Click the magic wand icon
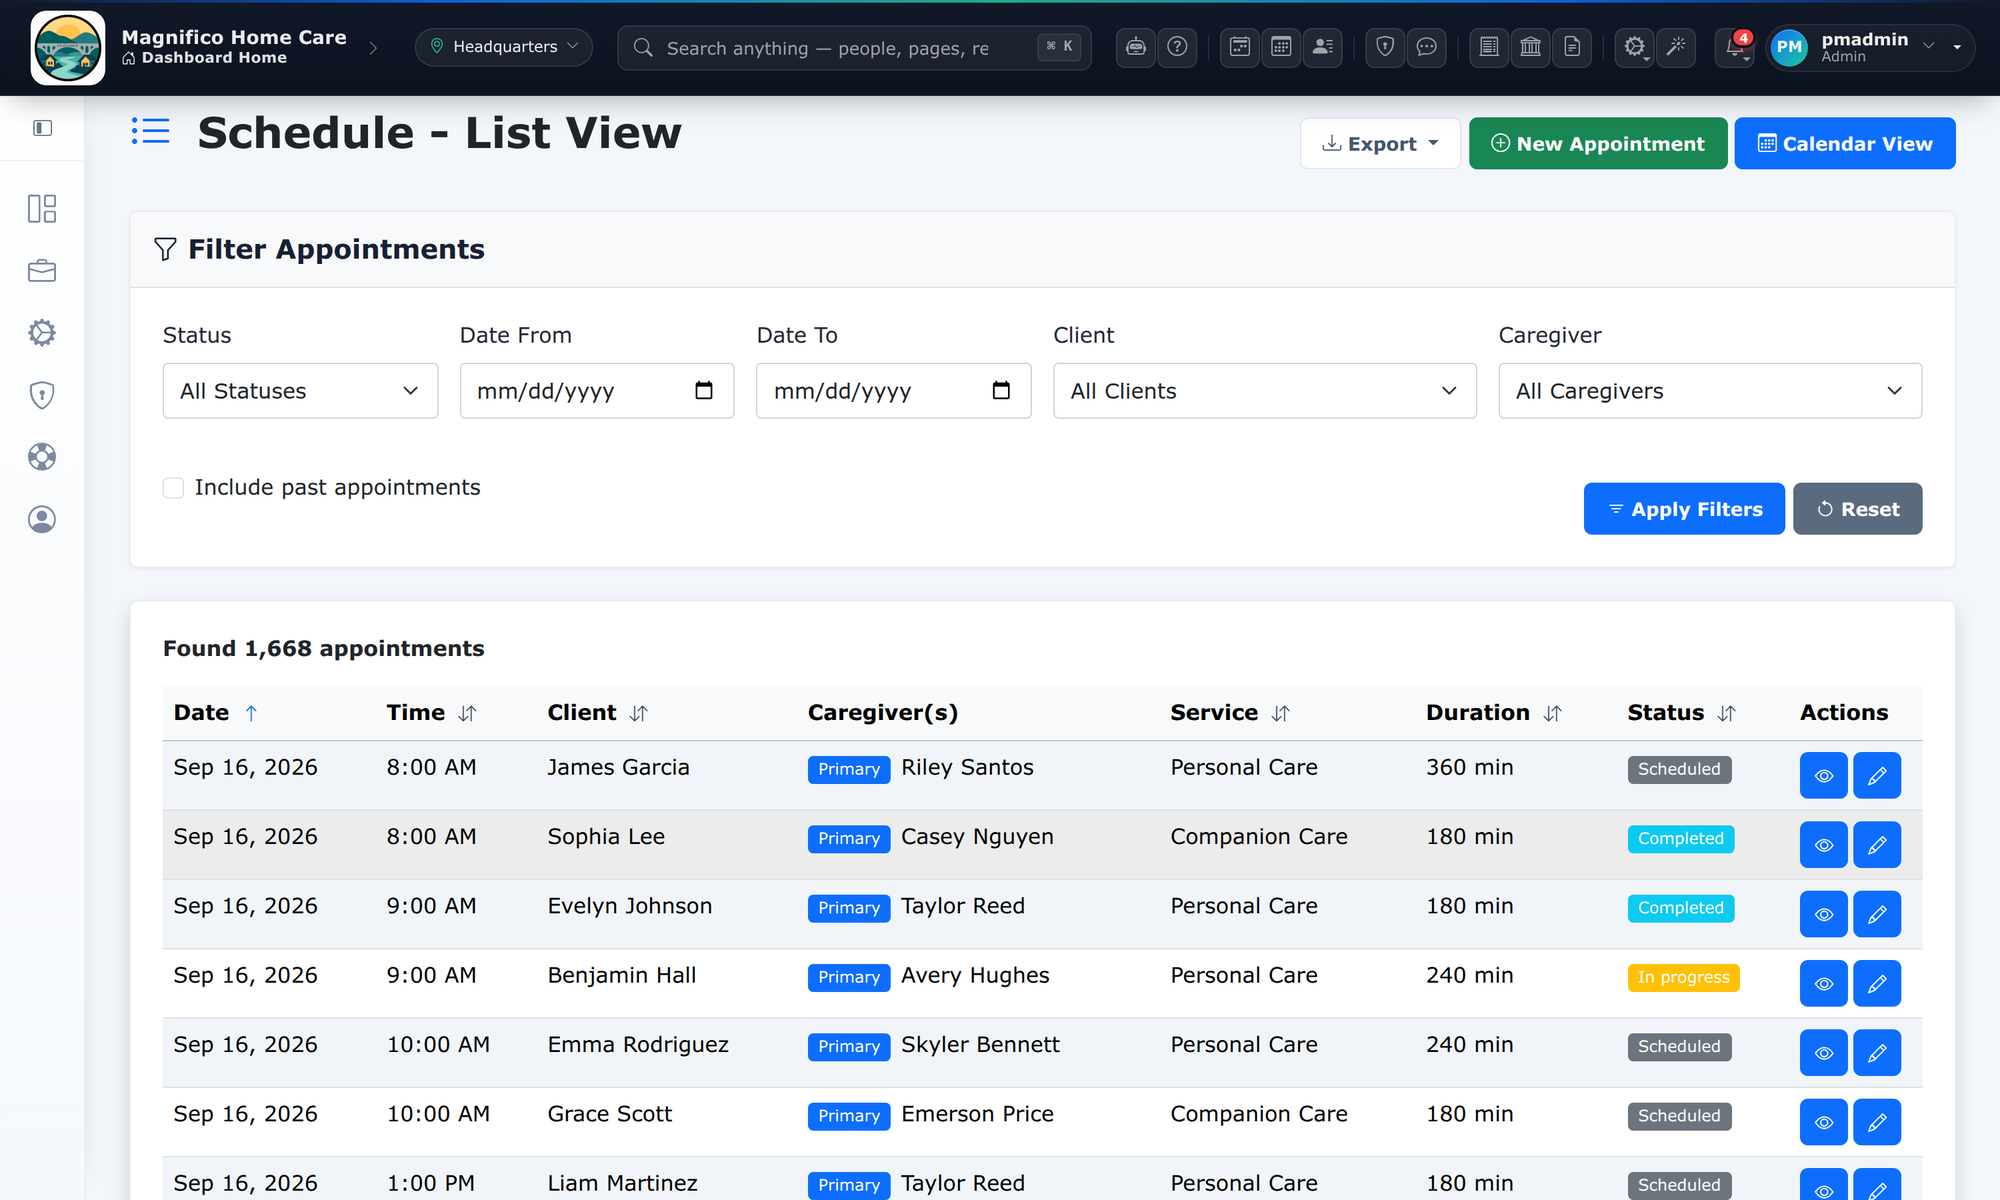Image resolution: width=2000 pixels, height=1200 pixels. click(x=1676, y=47)
